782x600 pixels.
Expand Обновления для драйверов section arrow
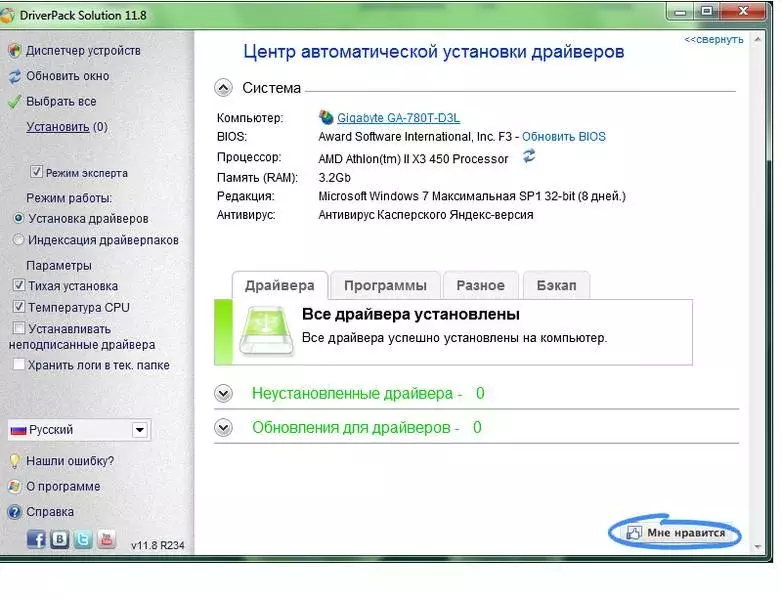223,427
